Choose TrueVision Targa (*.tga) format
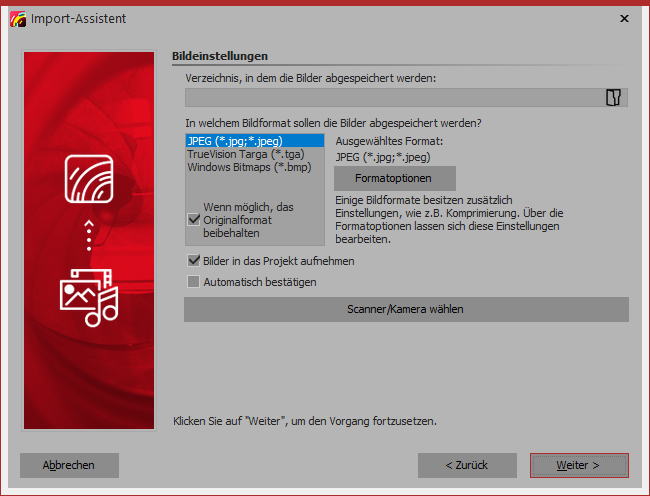This screenshot has width=650, height=496. tap(245, 154)
